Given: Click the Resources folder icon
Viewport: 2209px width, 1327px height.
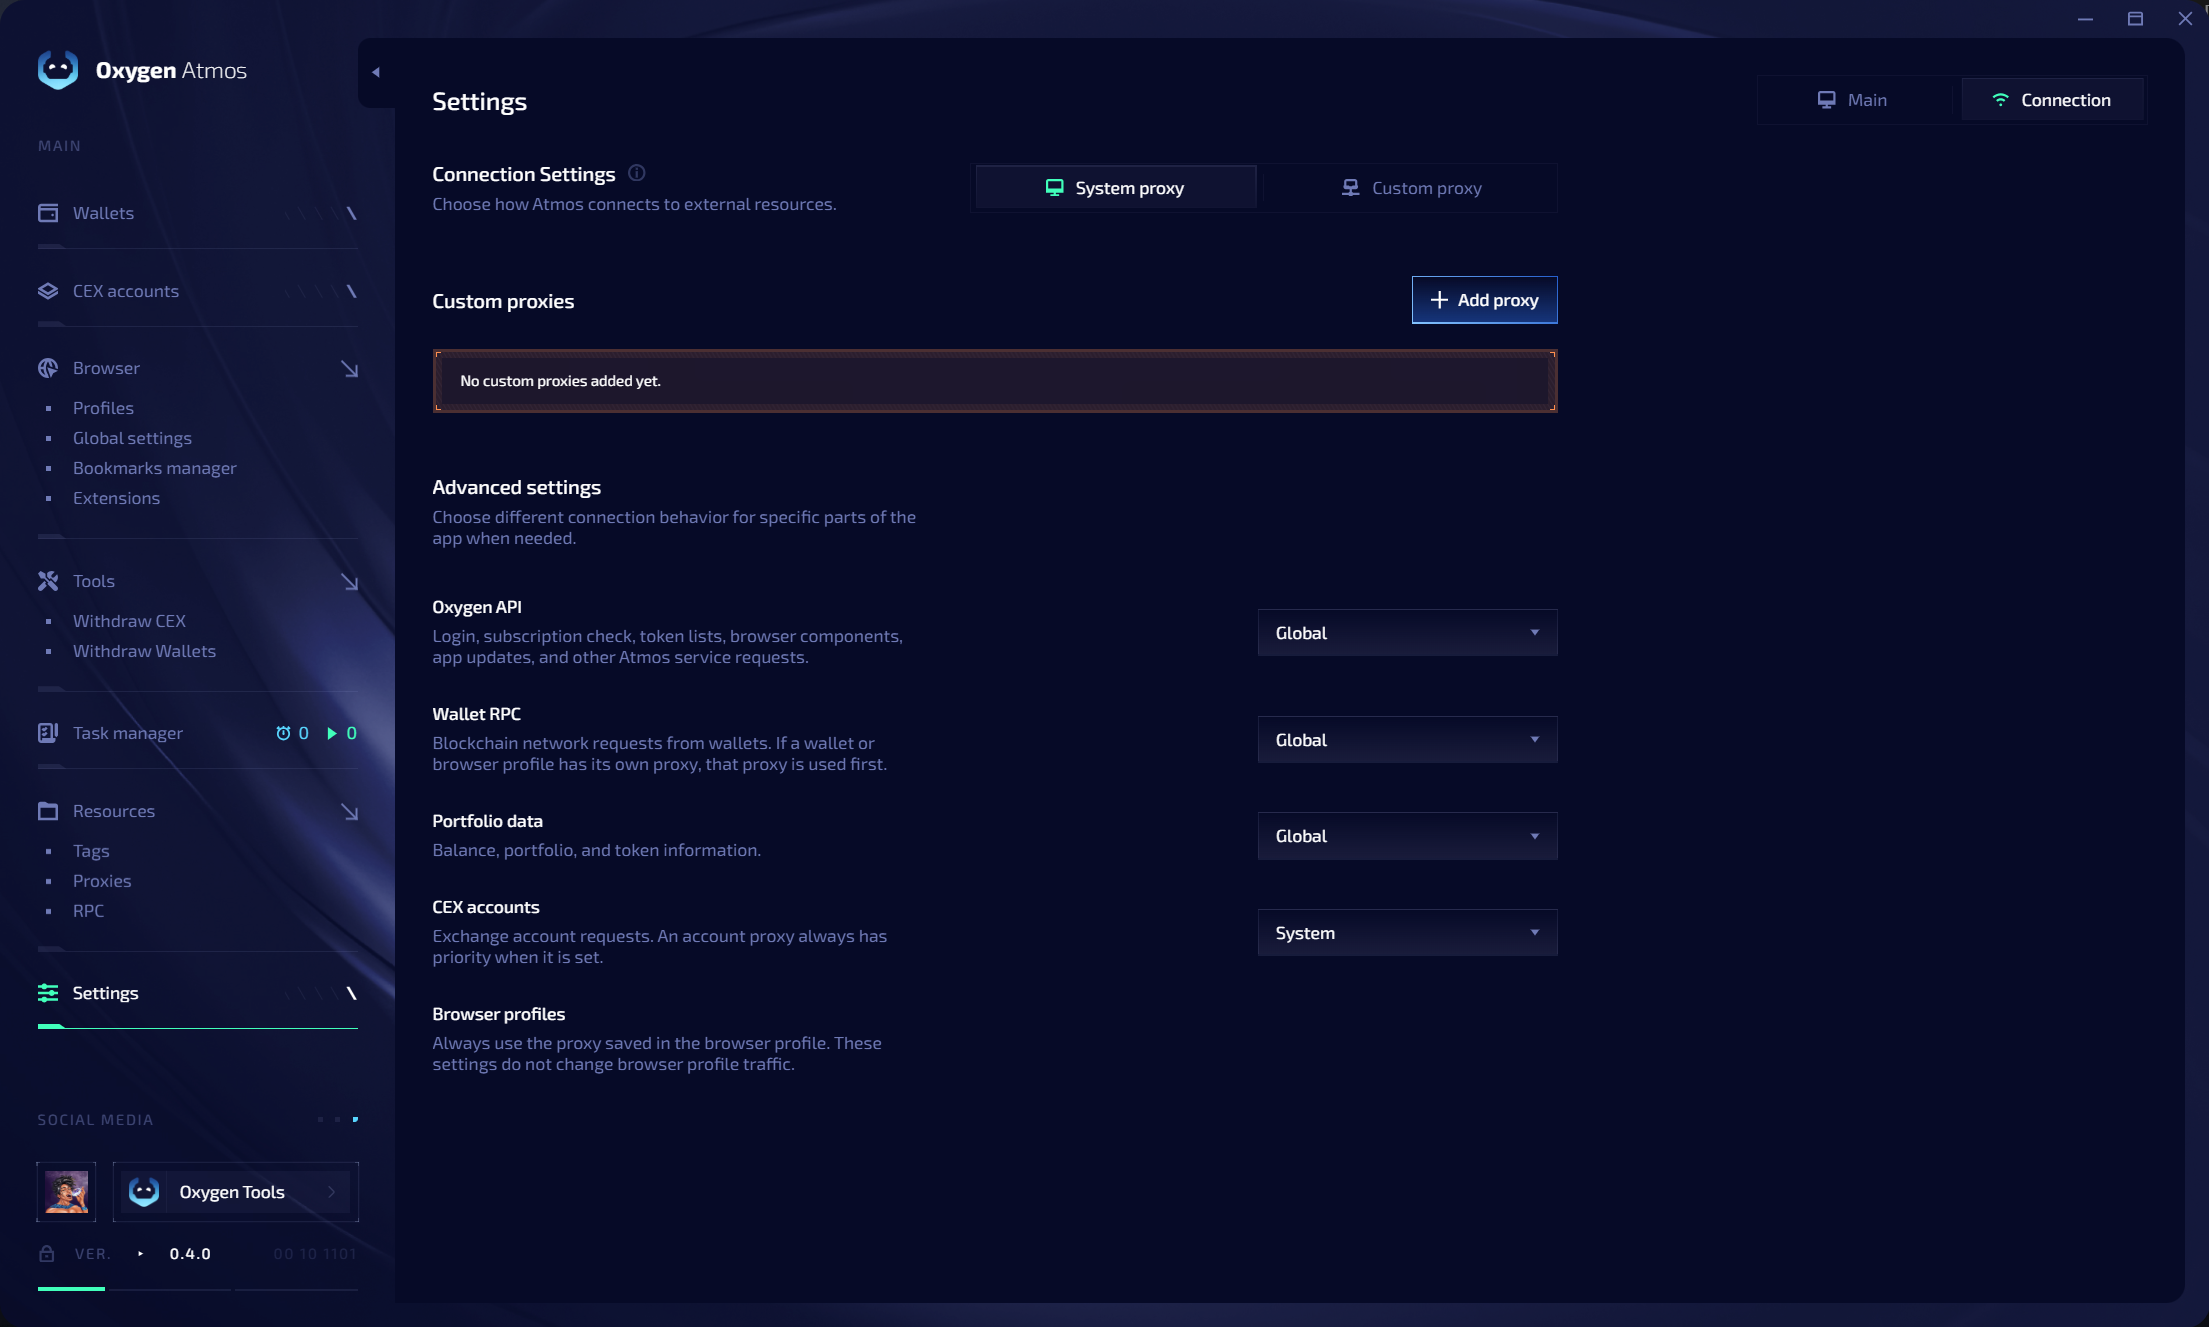Looking at the screenshot, I should click(x=48, y=811).
